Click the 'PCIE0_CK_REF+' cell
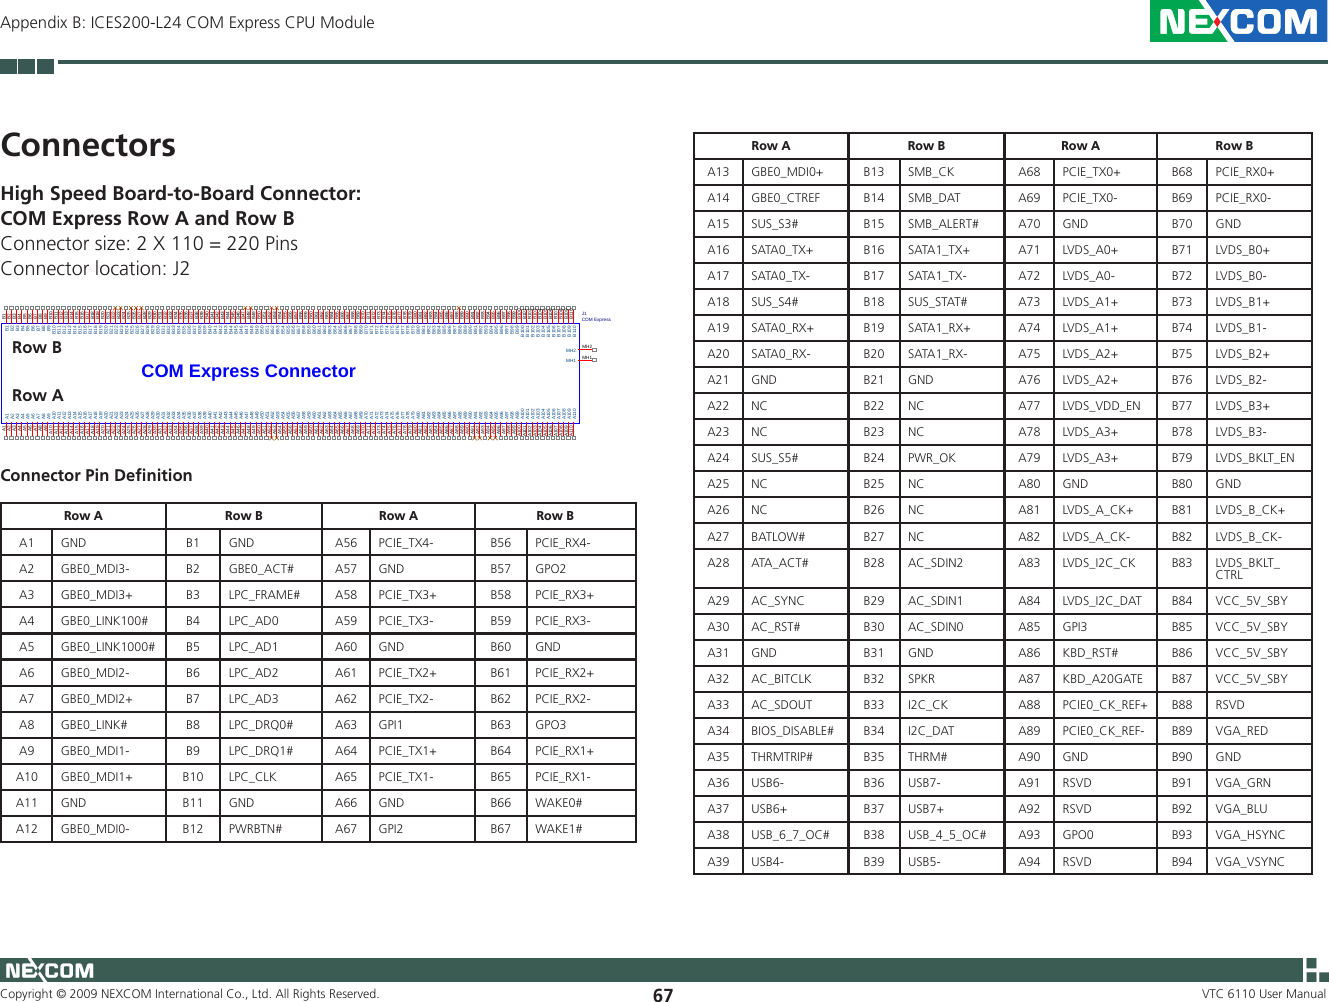This screenshot has height=1002, width=1329. pyautogui.click(x=1105, y=704)
